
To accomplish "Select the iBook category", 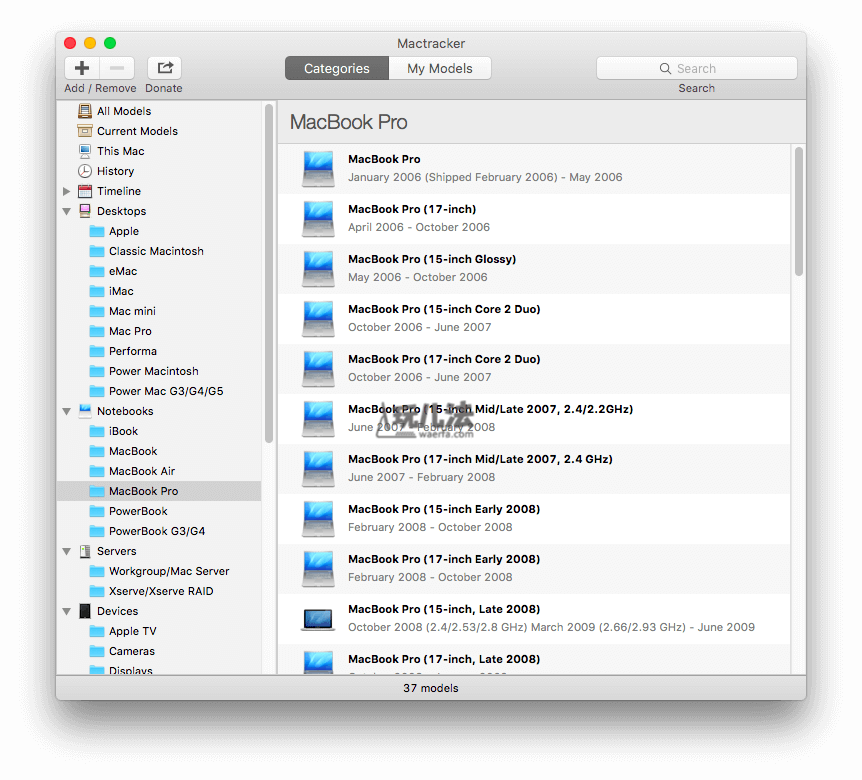I will (x=159, y=432).
